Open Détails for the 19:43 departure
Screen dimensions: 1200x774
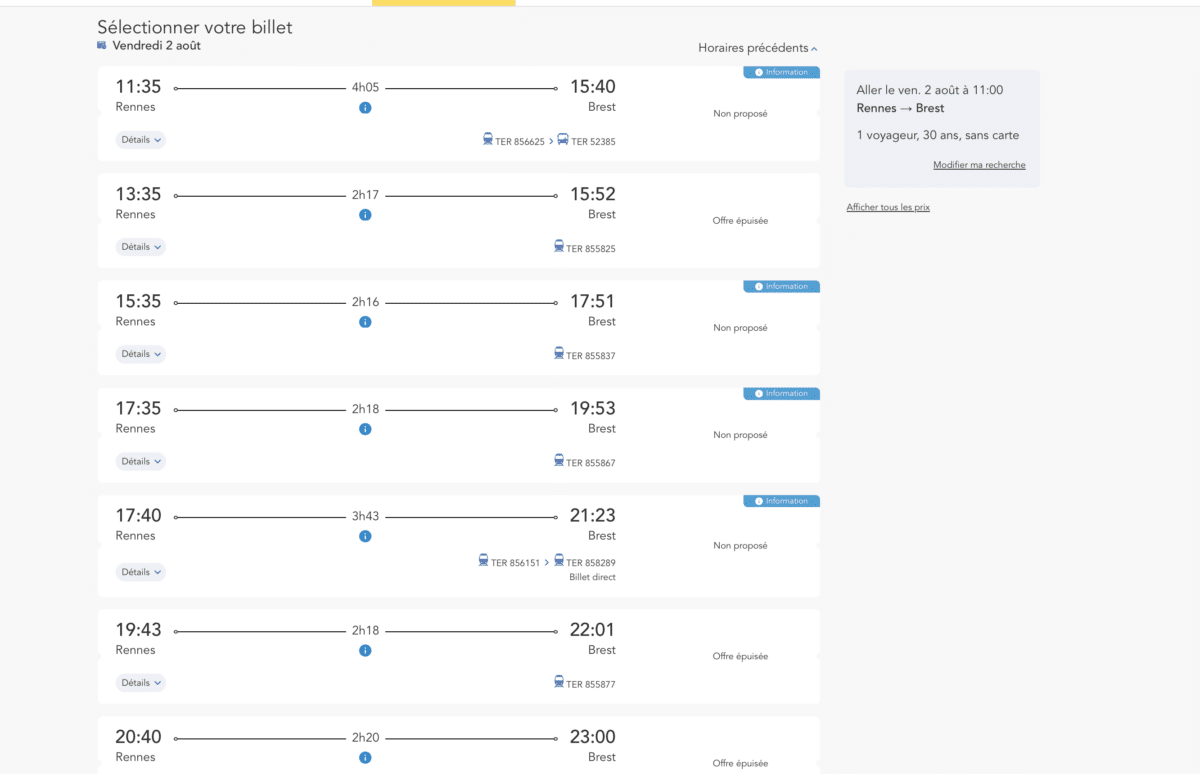click(x=141, y=683)
